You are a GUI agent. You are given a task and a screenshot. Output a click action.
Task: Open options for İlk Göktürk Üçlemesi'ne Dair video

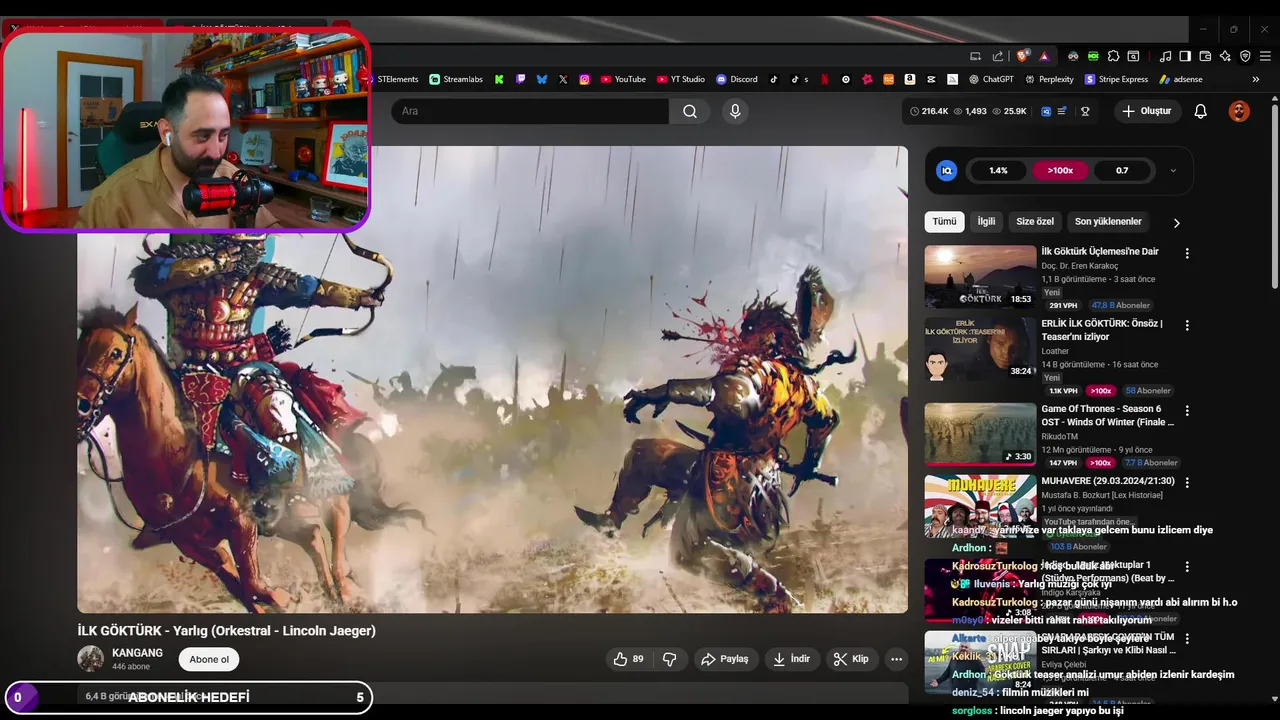click(1187, 253)
